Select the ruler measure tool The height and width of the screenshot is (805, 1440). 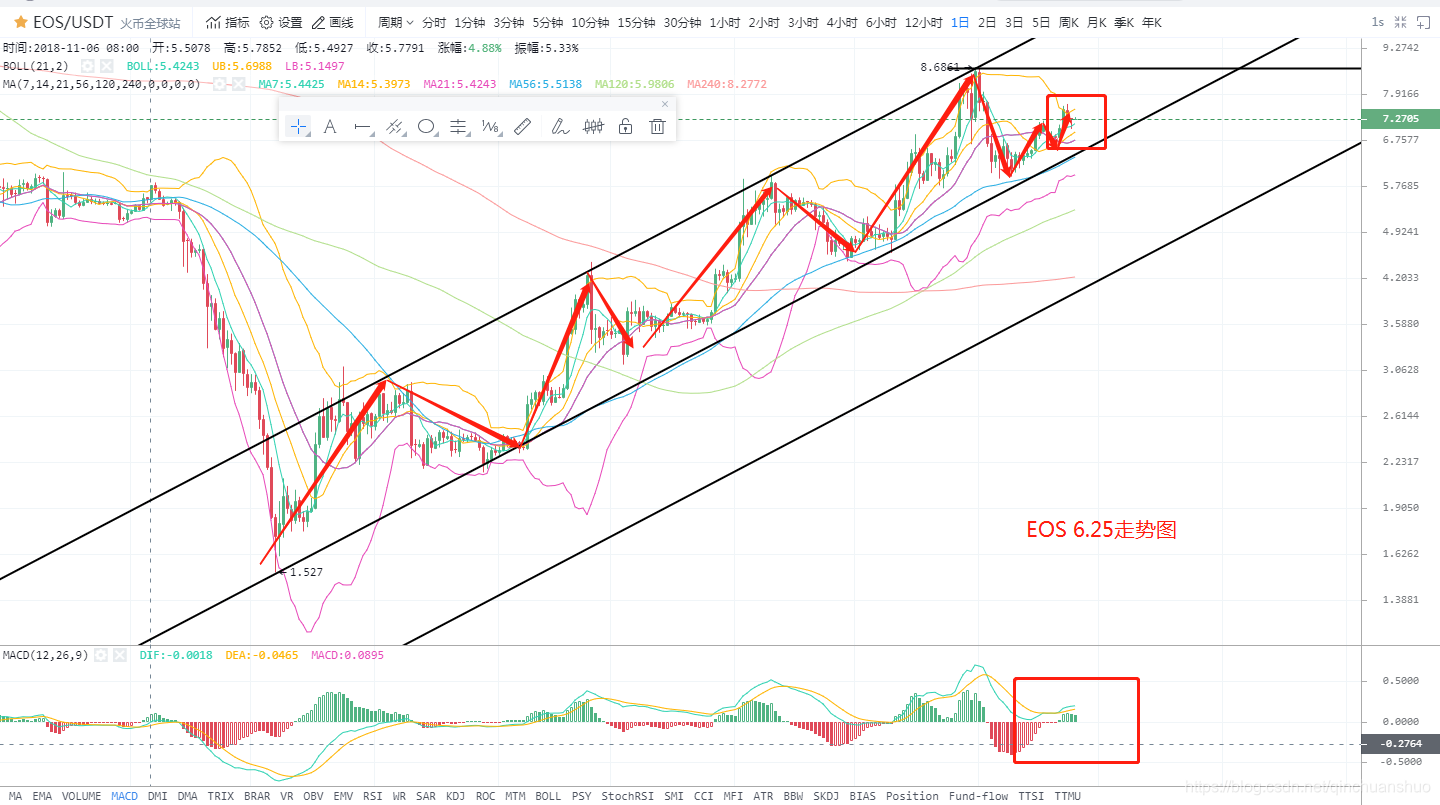pyautogui.click(x=522, y=126)
